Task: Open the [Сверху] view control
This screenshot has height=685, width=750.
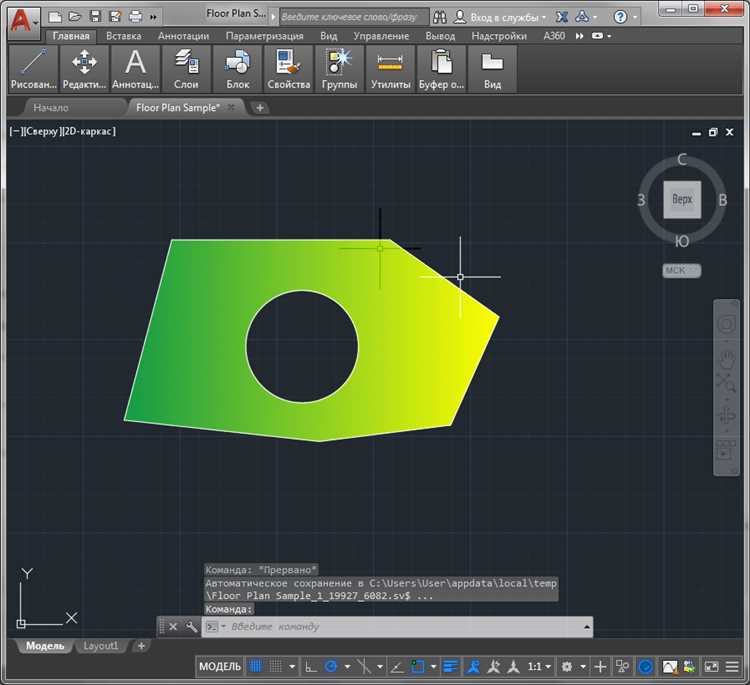Action: [42, 131]
